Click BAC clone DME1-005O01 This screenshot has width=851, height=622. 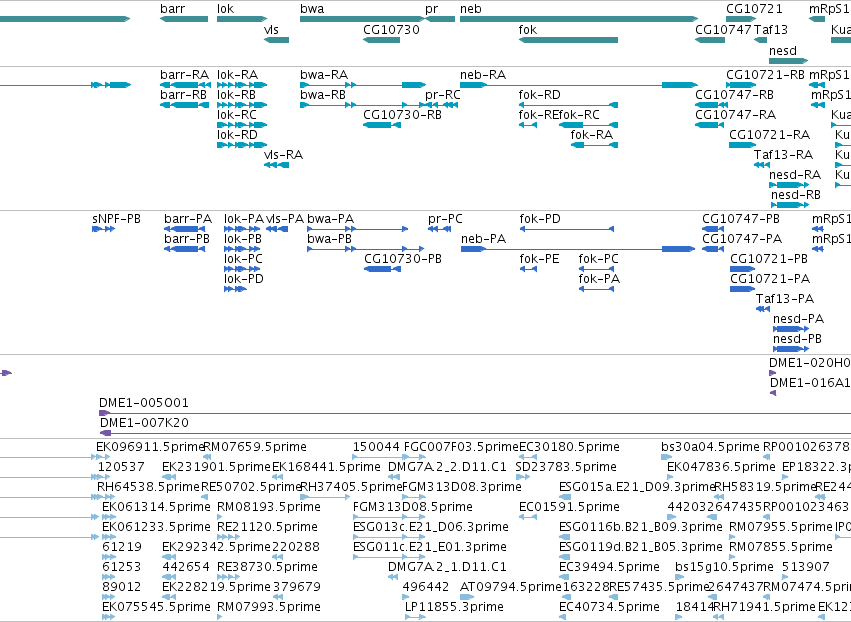(475, 413)
